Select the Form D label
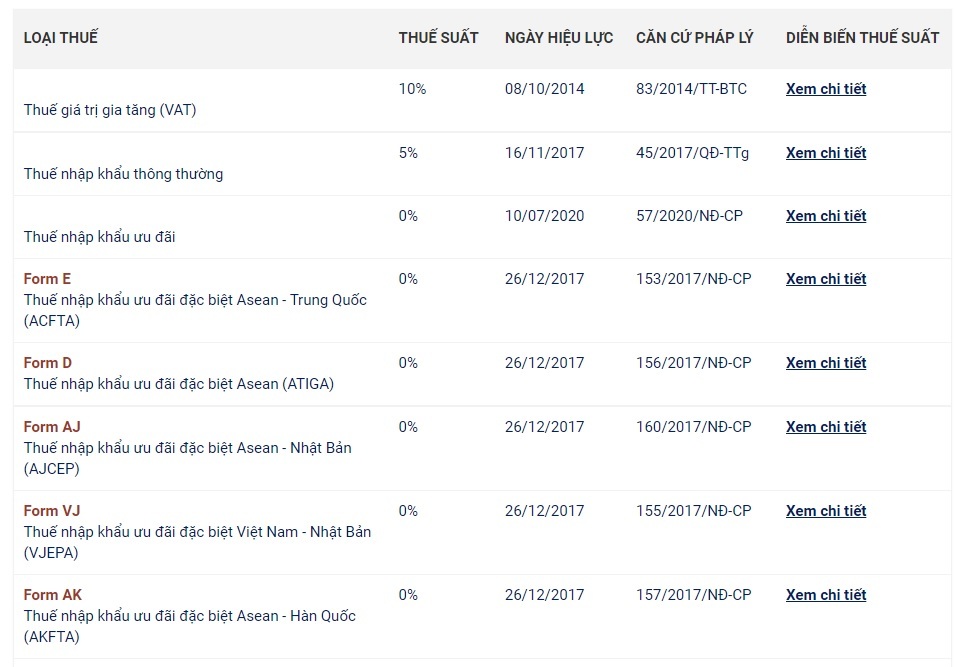This screenshot has width=965, height=667. pyautogui.click(x=46, y=363)
